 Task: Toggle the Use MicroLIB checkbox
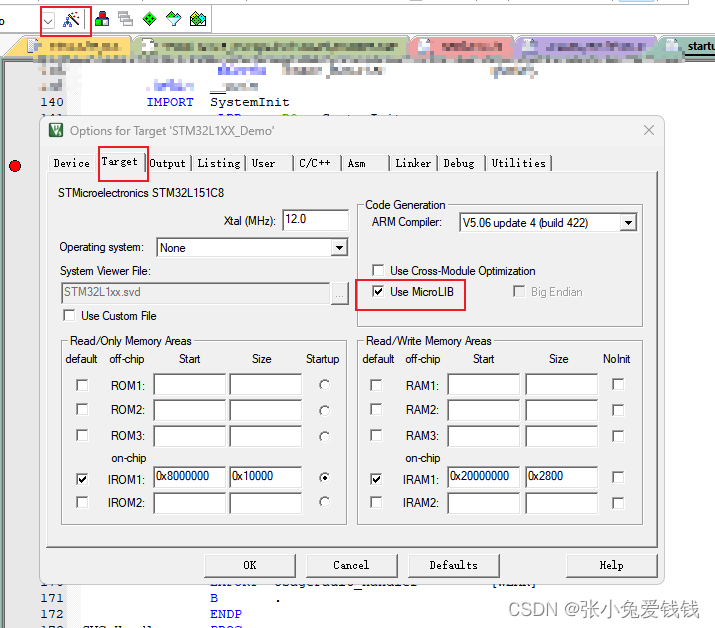click(x=378, y=291)
